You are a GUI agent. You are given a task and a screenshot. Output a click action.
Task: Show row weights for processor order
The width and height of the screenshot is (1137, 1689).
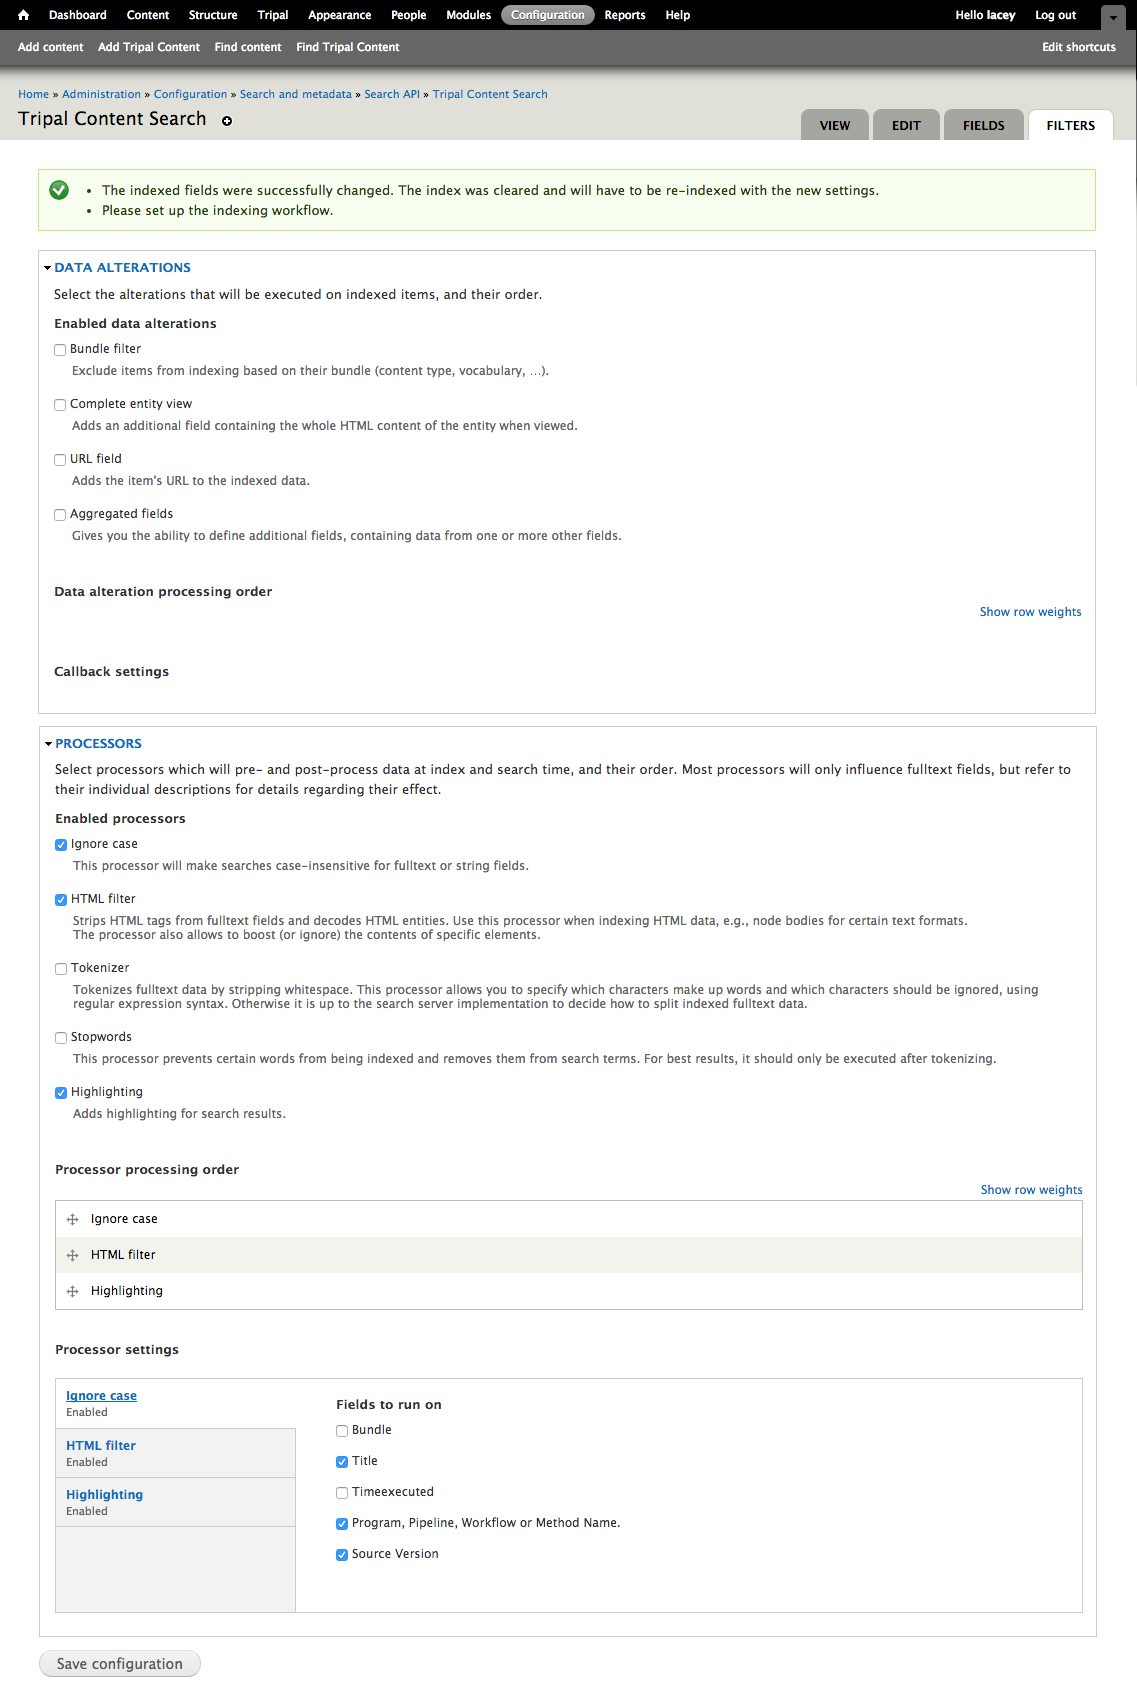pos(1031,1190)
